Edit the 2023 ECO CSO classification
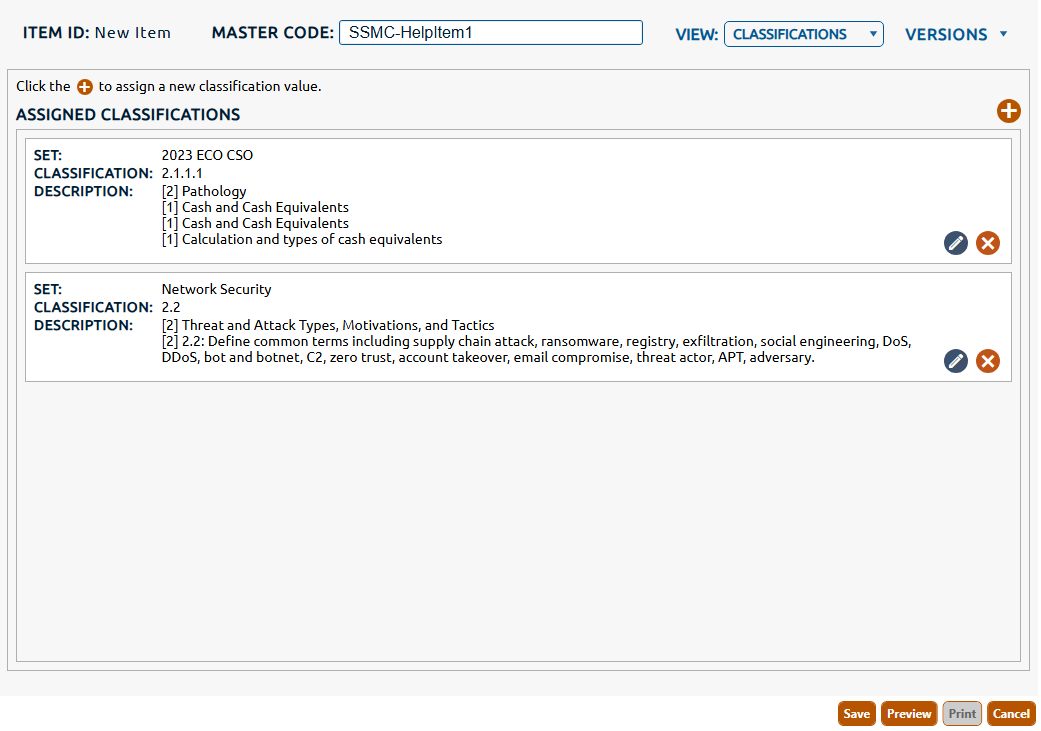1041x731 pixels. point(956,243)
